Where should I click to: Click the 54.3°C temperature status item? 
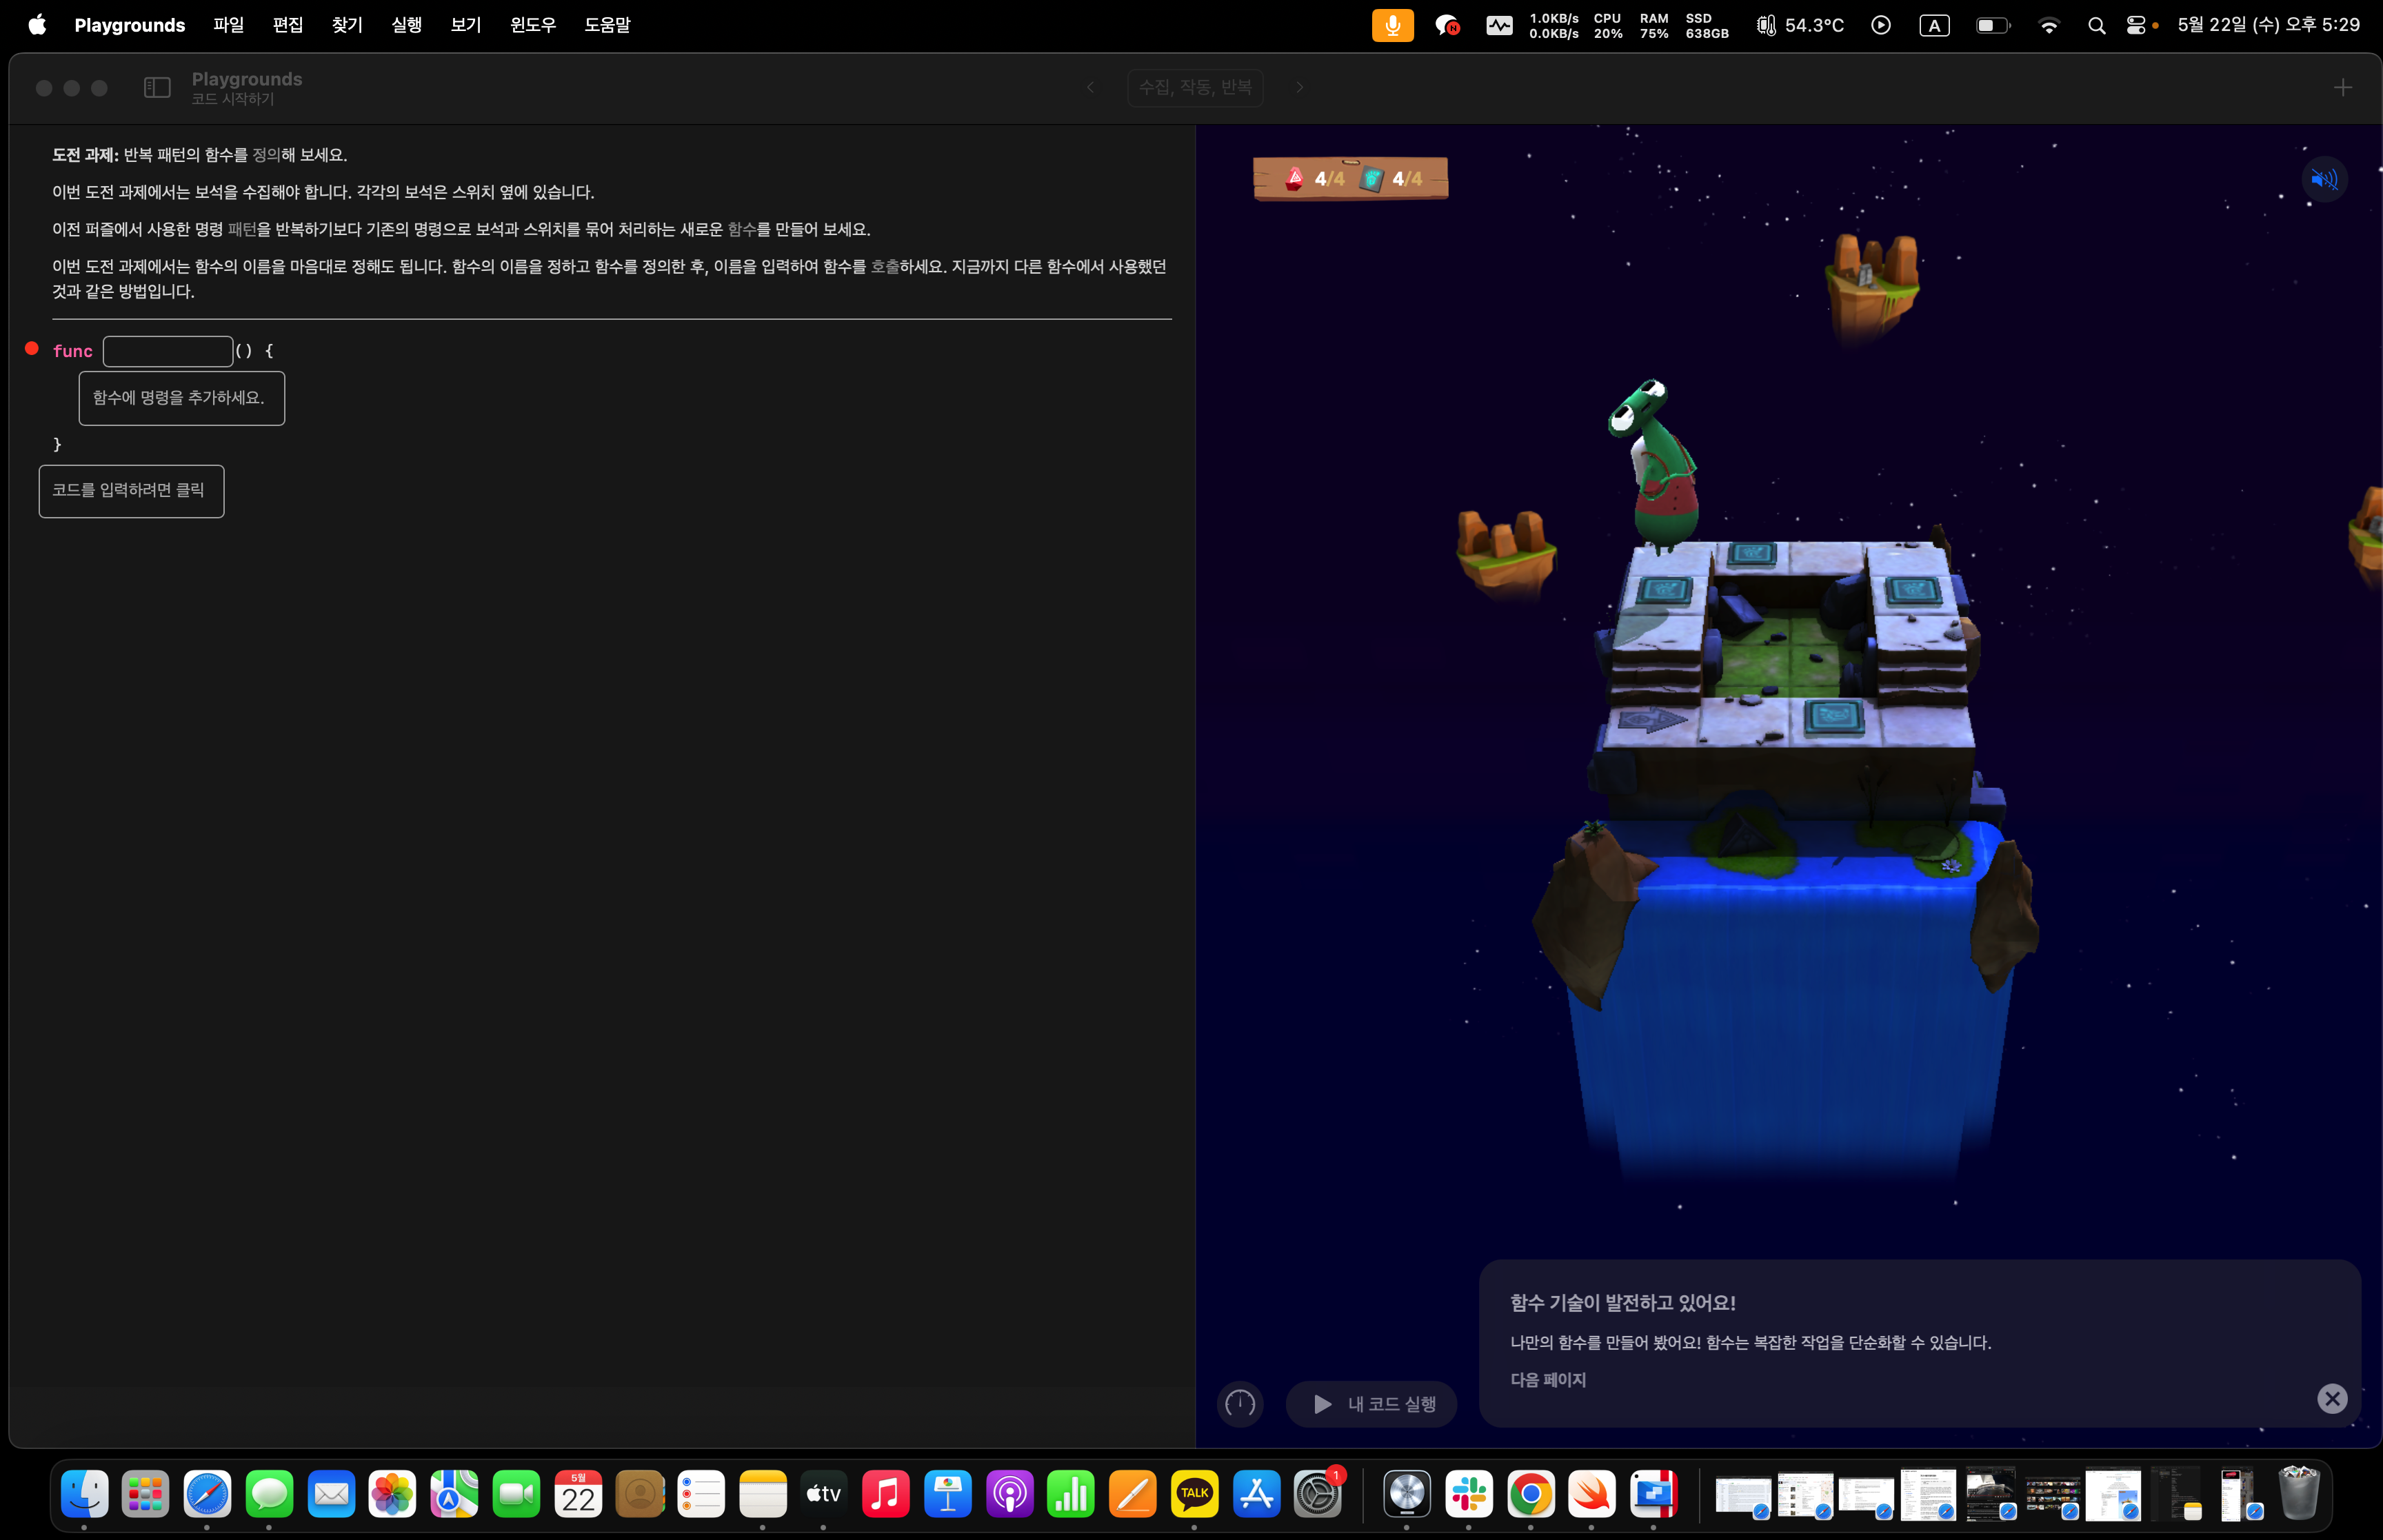[1801, 25]
